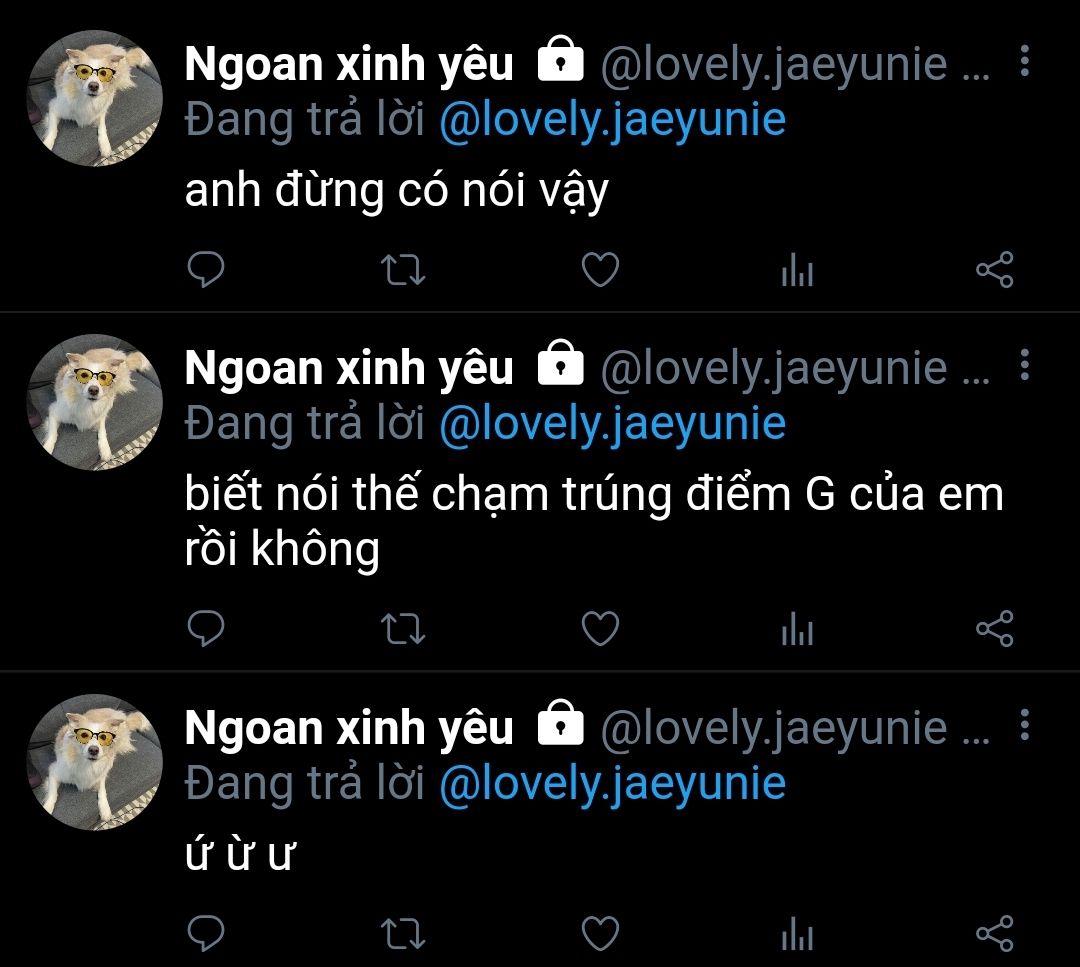Like the 'biết nói thế' tweet

pos(601,628)
